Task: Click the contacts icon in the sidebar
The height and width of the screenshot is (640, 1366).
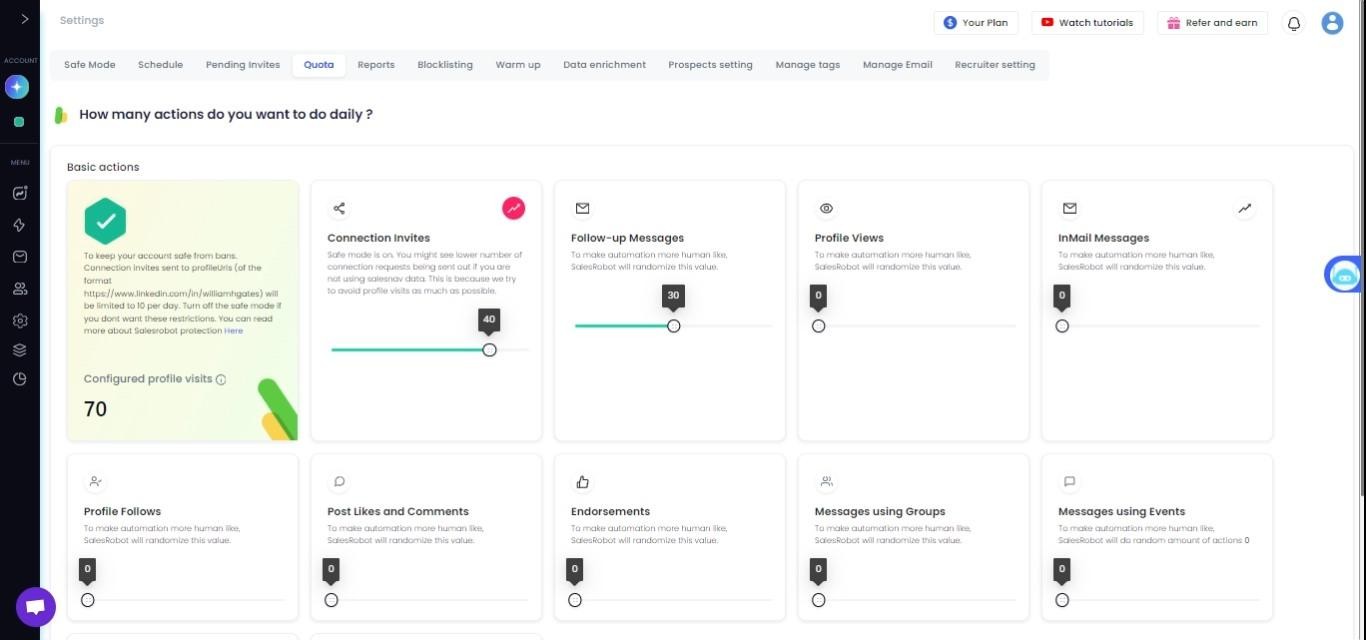Action: (19, 288)
